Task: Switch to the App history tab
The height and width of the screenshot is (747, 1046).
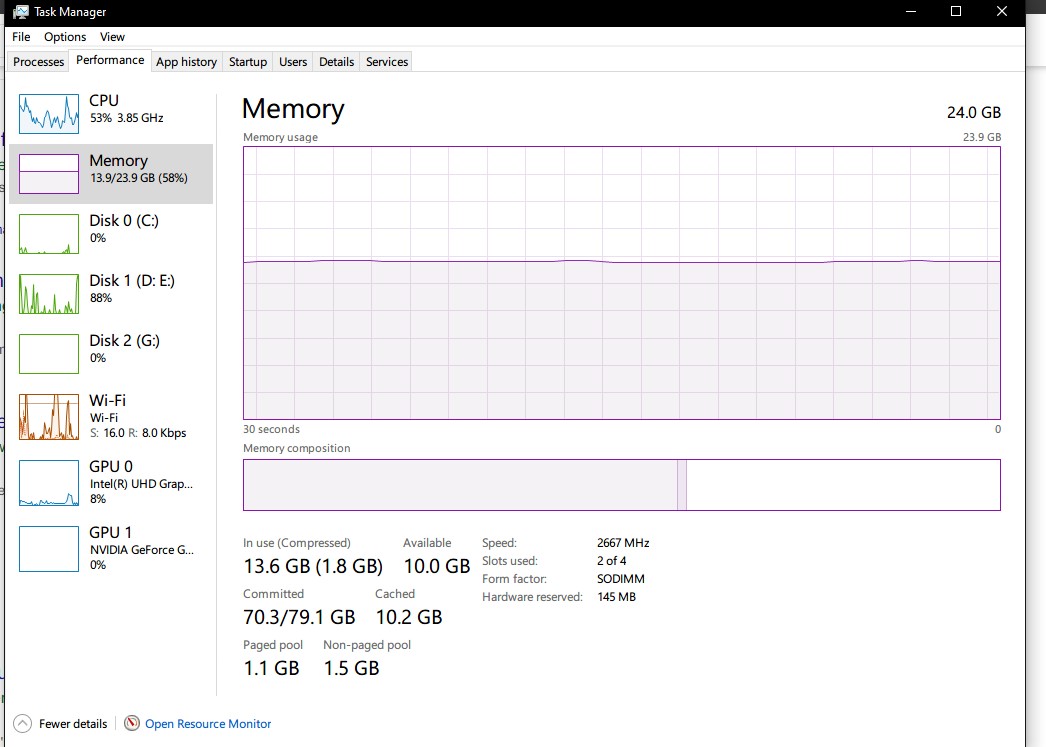Action: [186, 62]
